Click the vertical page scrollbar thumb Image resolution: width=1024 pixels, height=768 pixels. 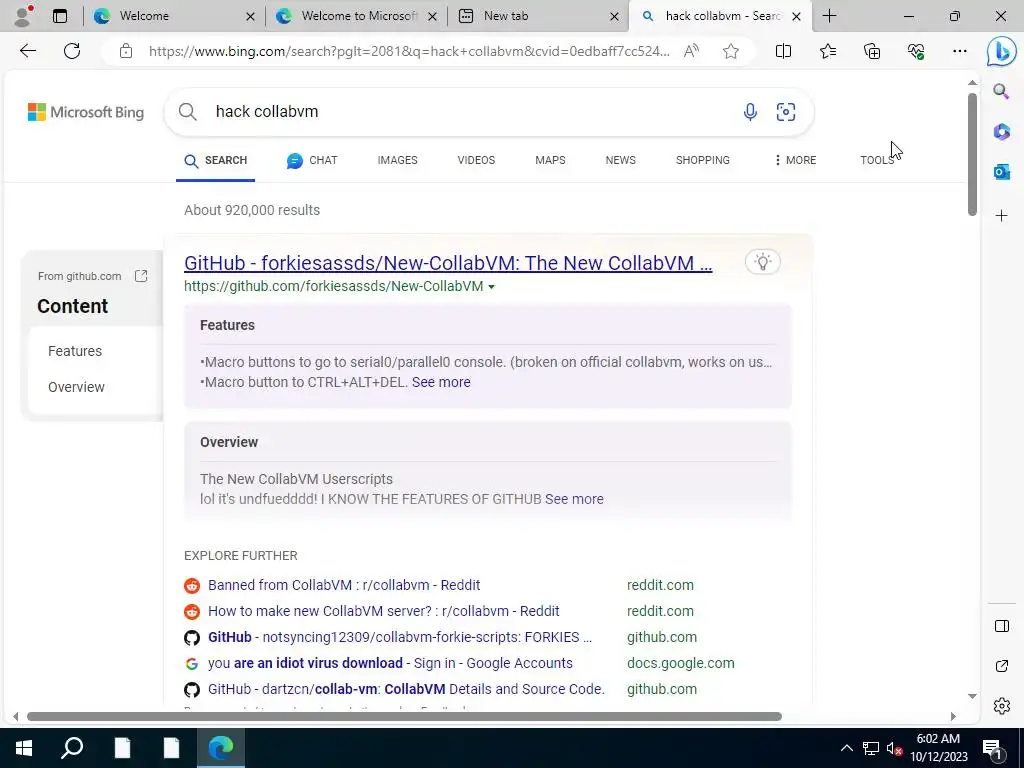coord(972,154)
